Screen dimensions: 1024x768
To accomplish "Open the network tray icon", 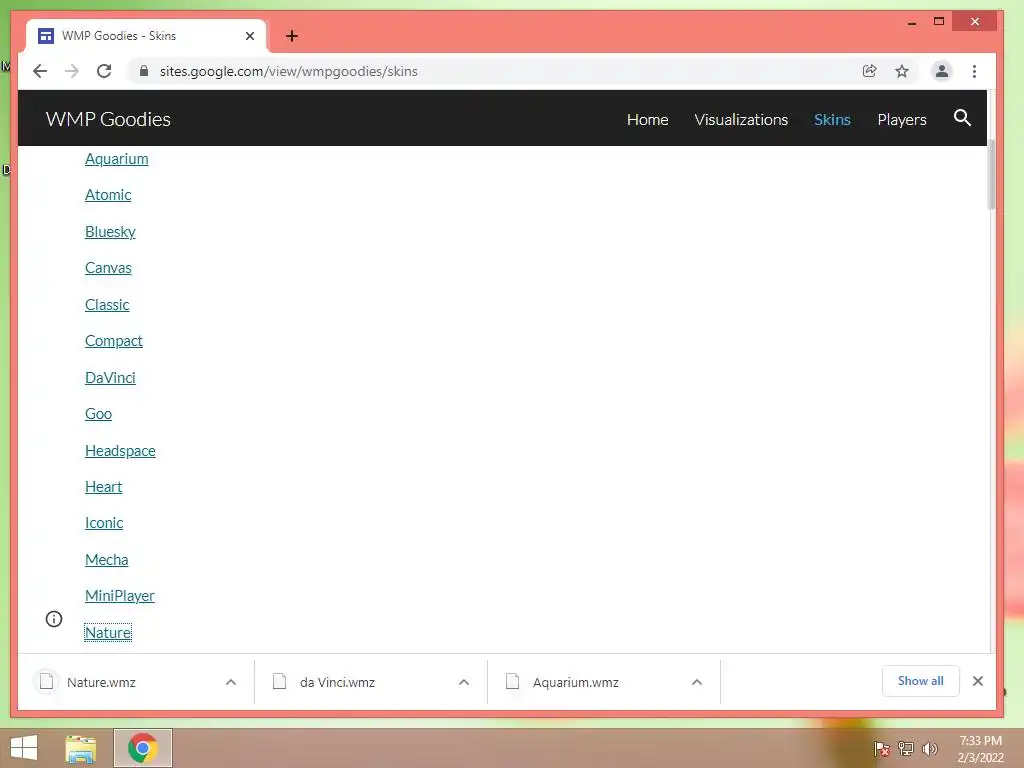I will pos(906,748).
